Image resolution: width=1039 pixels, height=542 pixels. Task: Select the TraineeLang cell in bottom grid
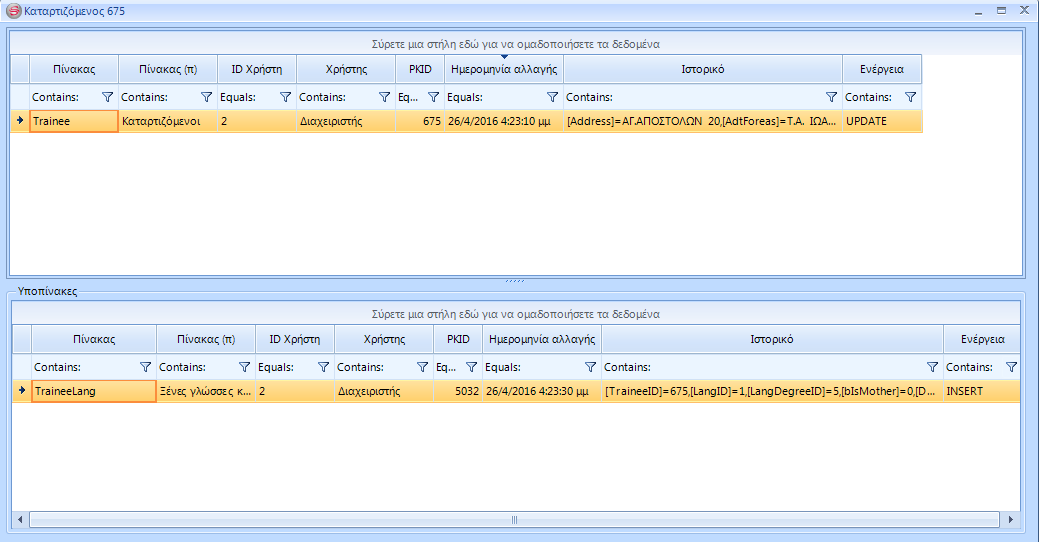point(93,391)
